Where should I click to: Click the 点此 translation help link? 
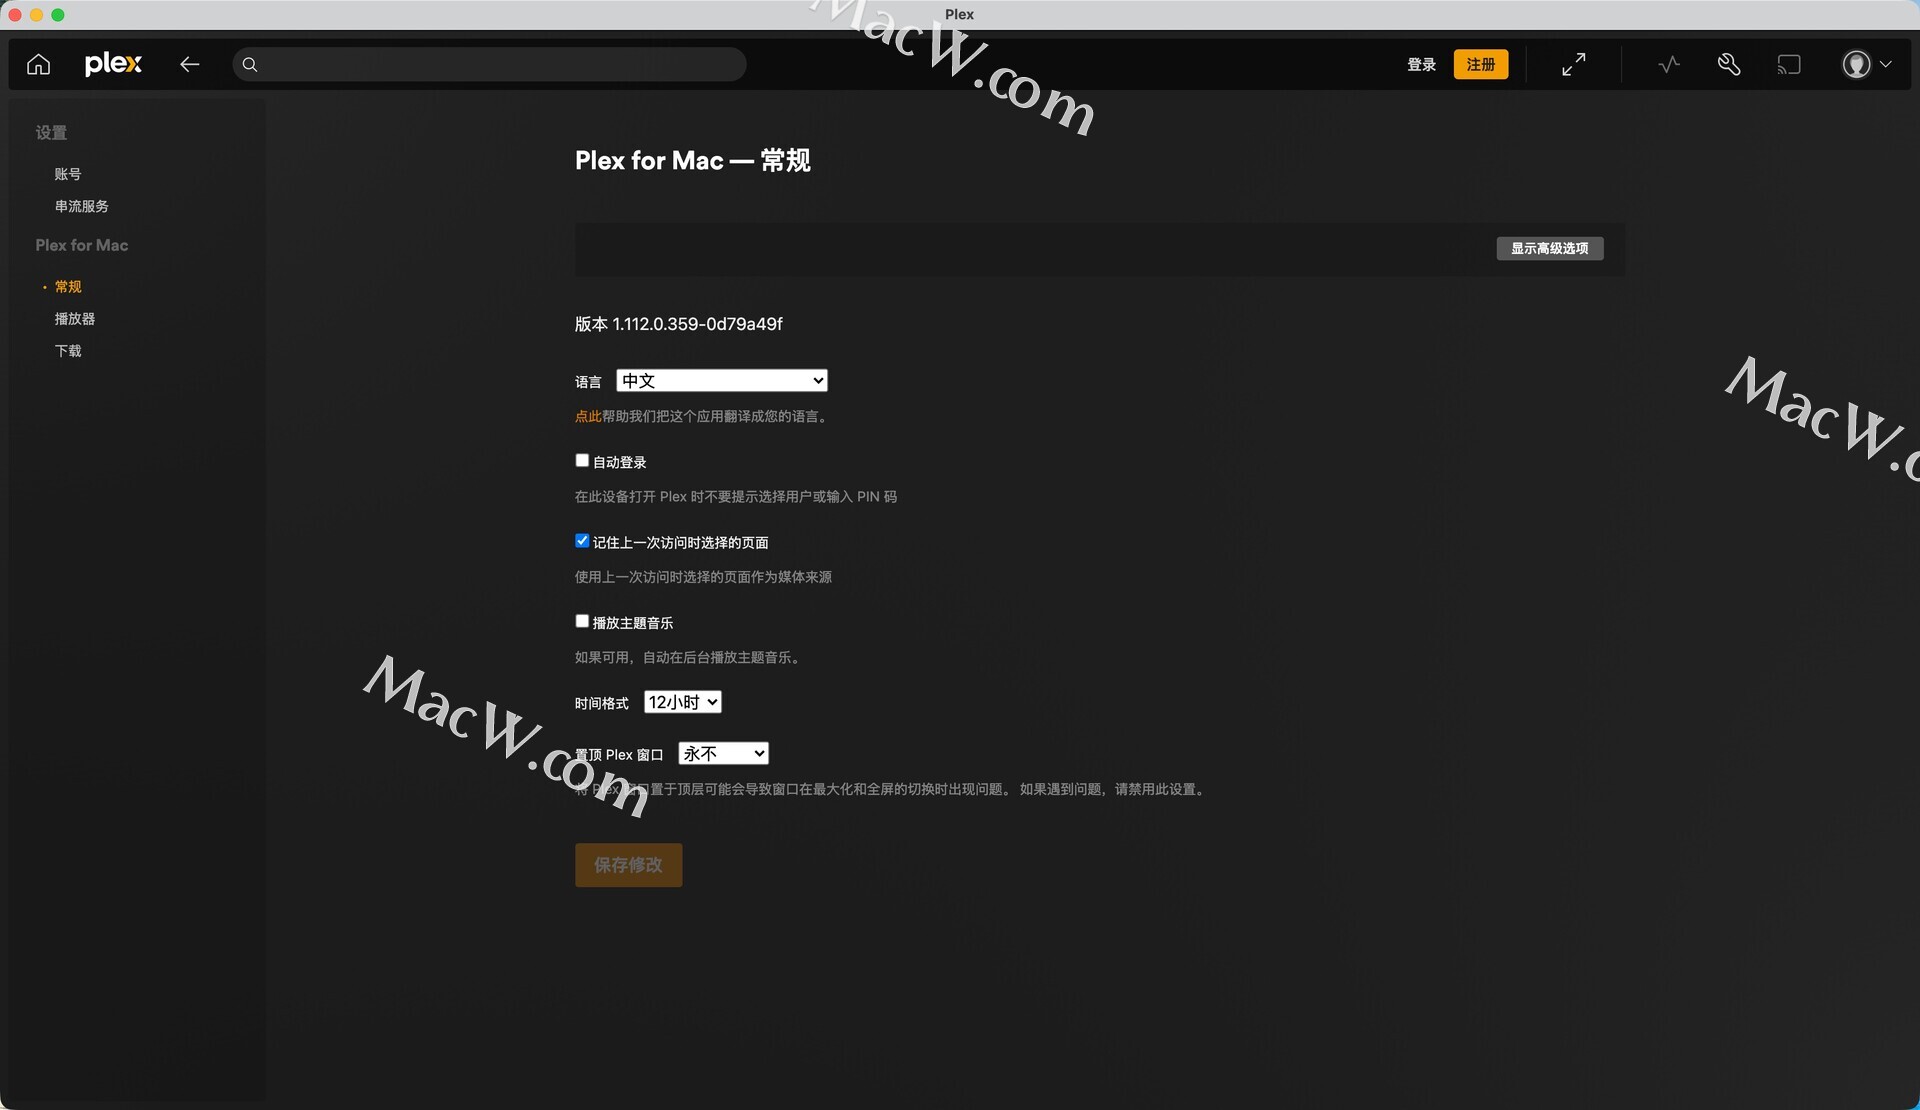pyautogui.click(x=587, y=417)
